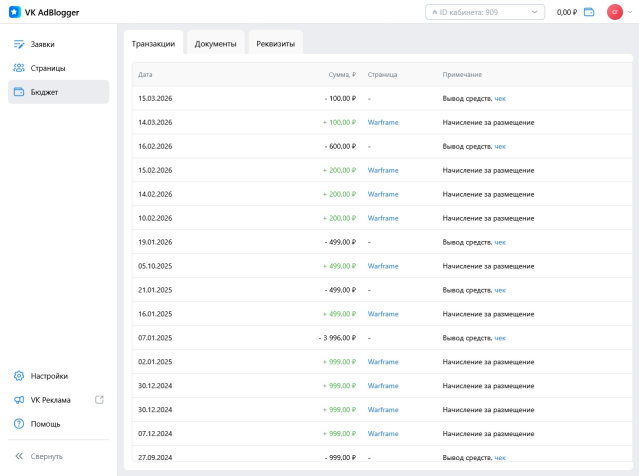
Task: Open the user avatar account menu
Action: [x=615, y=12]
